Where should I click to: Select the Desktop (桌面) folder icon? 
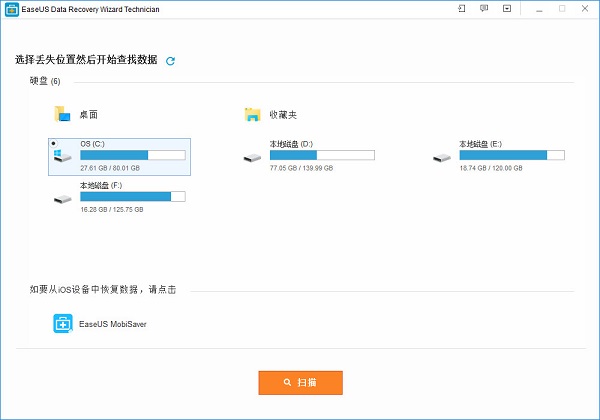pos(62,114)
